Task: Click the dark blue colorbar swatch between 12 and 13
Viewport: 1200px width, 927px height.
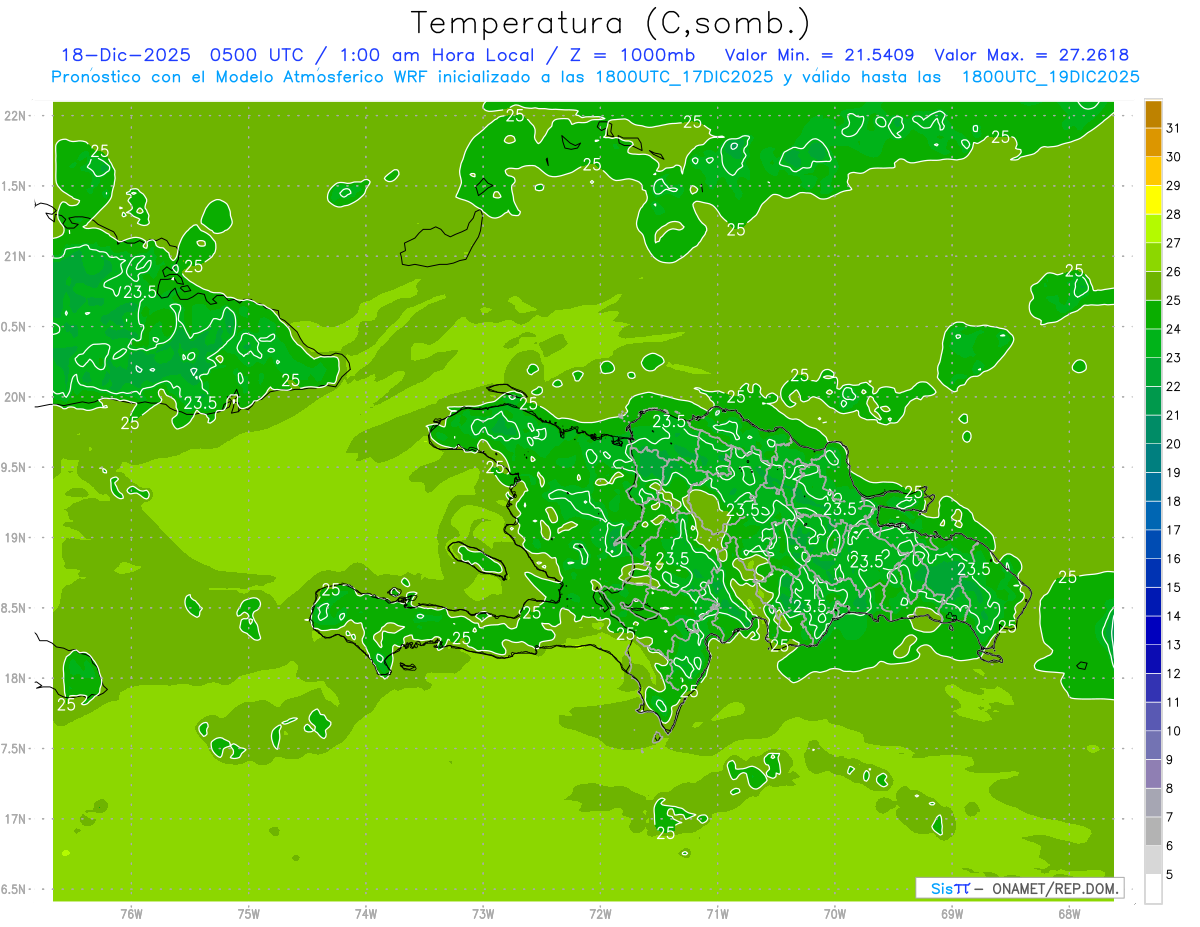Action: pyautogui.click(x=1153, y=660)
